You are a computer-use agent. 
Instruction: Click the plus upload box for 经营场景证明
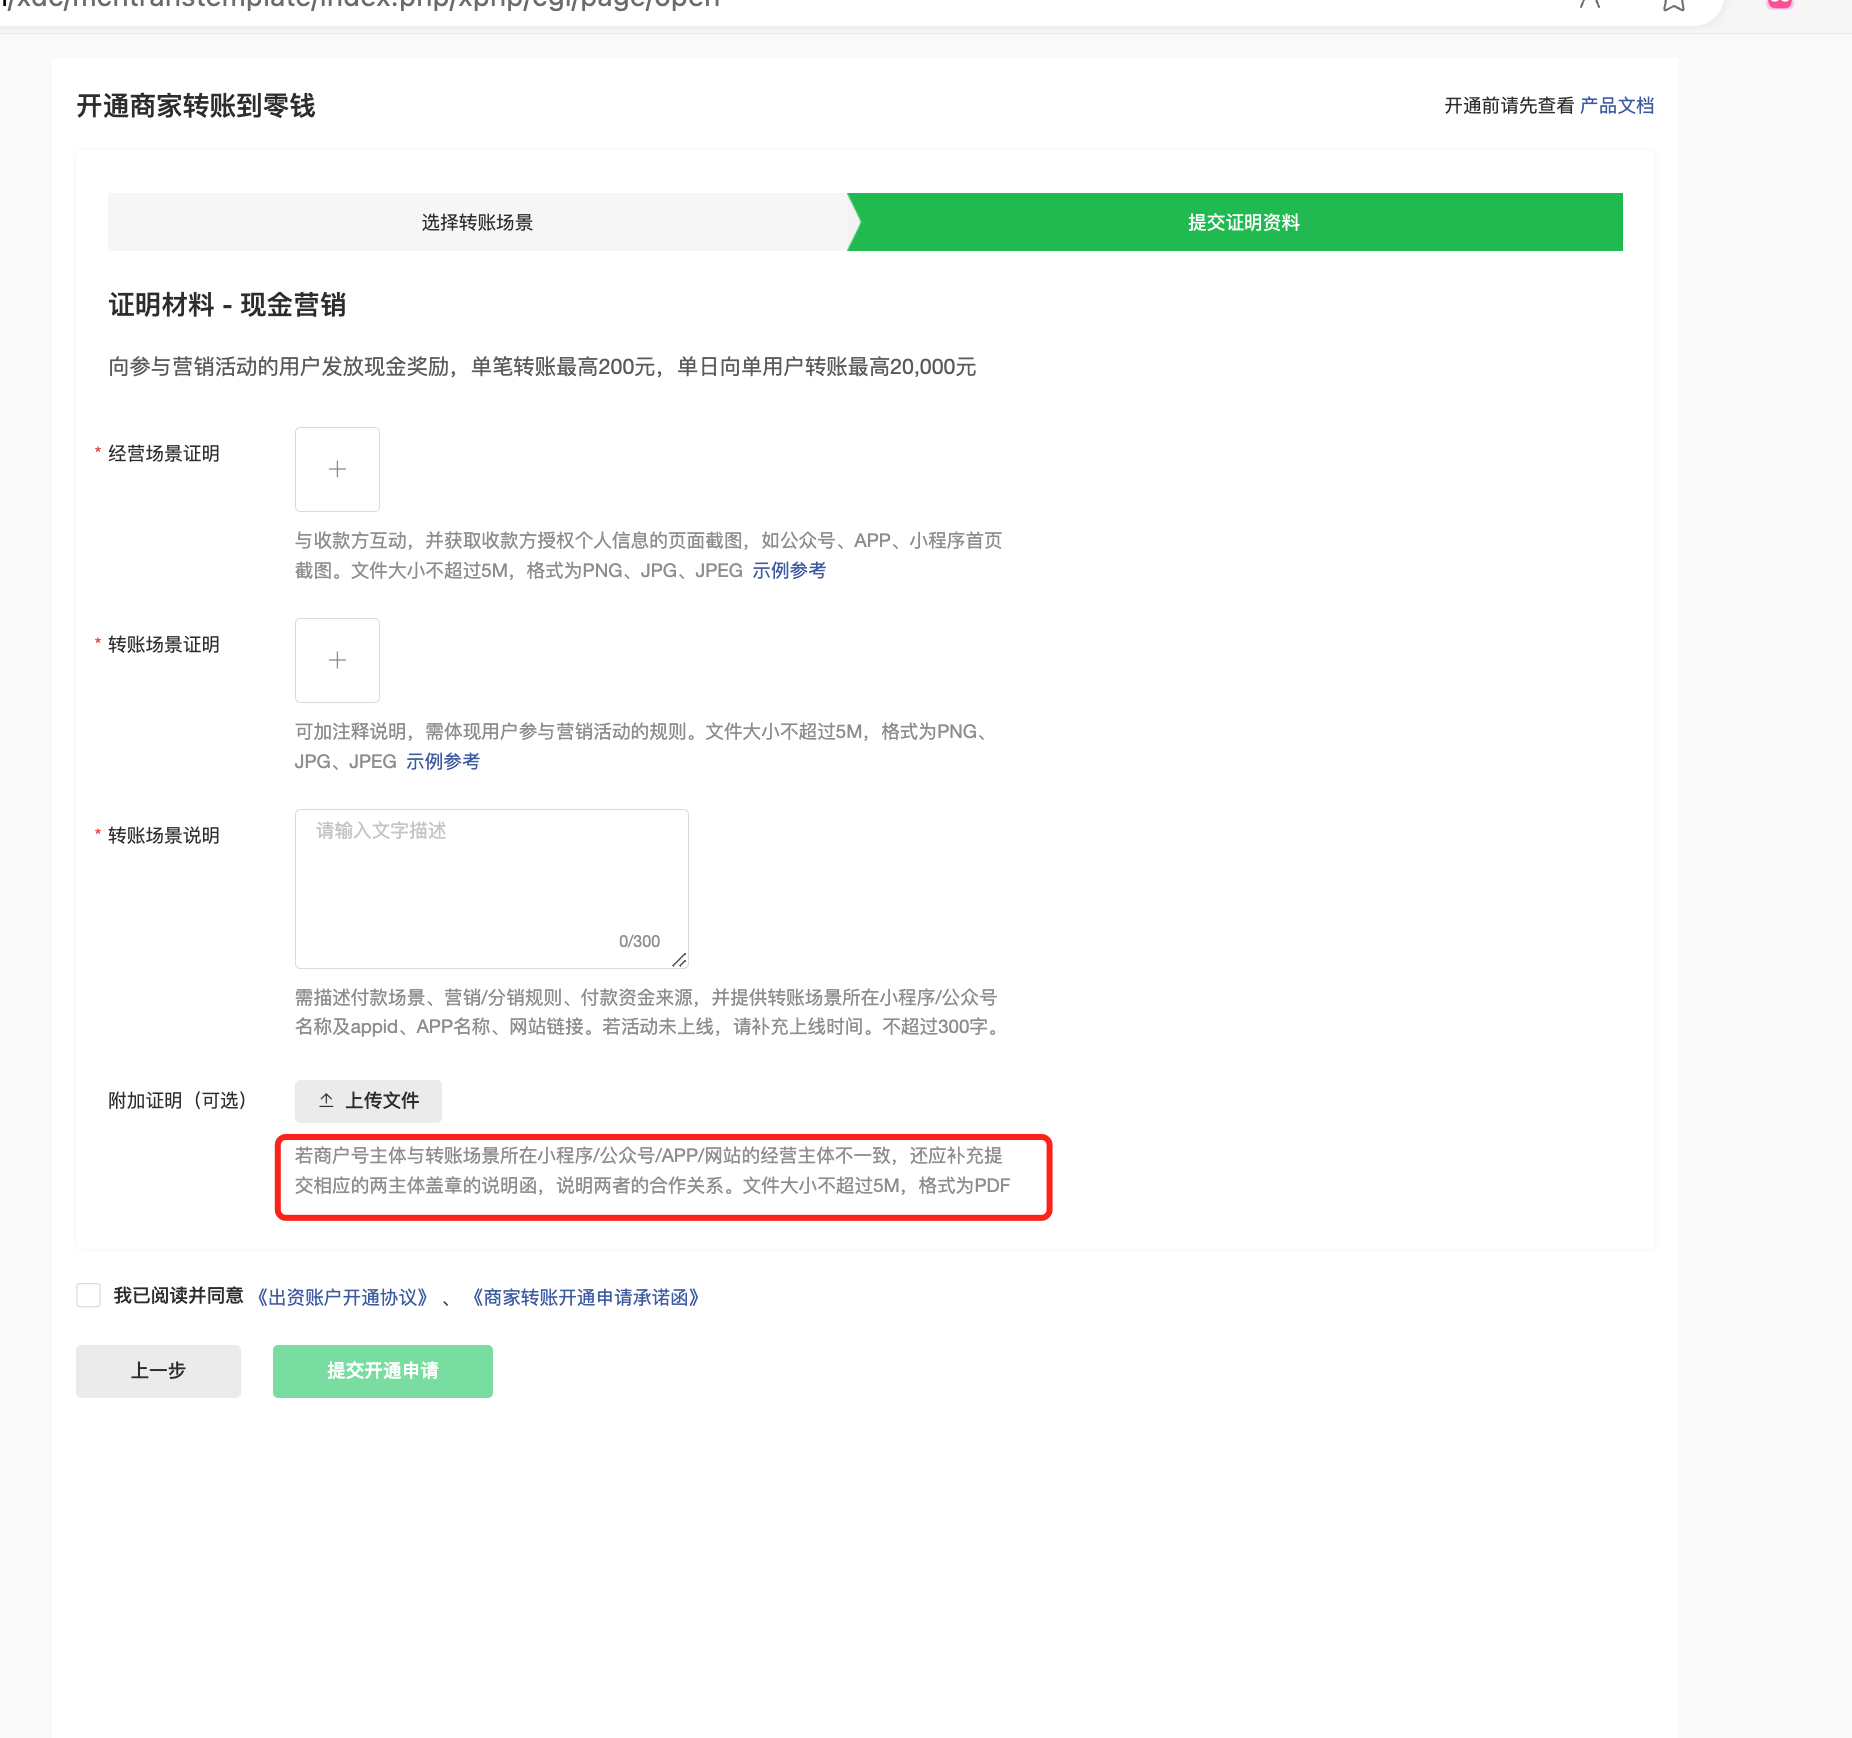pyautogui.click(x=337, y=469)
